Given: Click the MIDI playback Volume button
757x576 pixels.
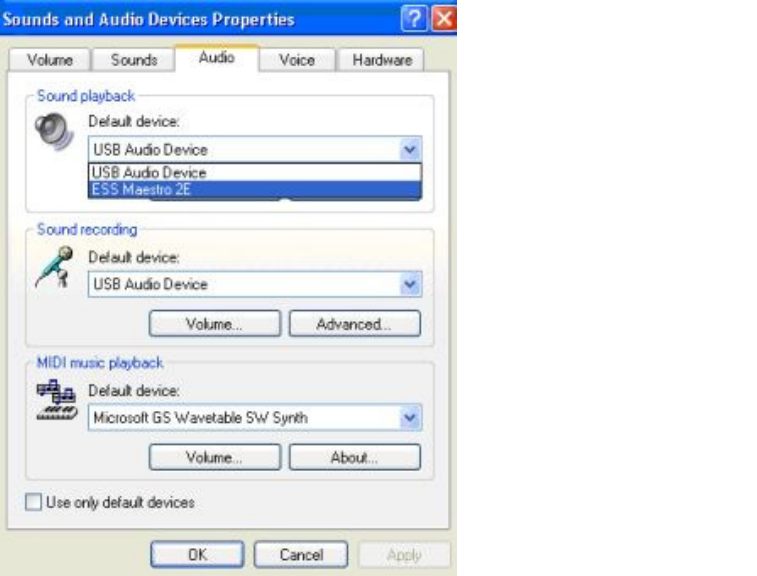Looking at the screenshot, I should pyautogui.click(x=215, y=457).
